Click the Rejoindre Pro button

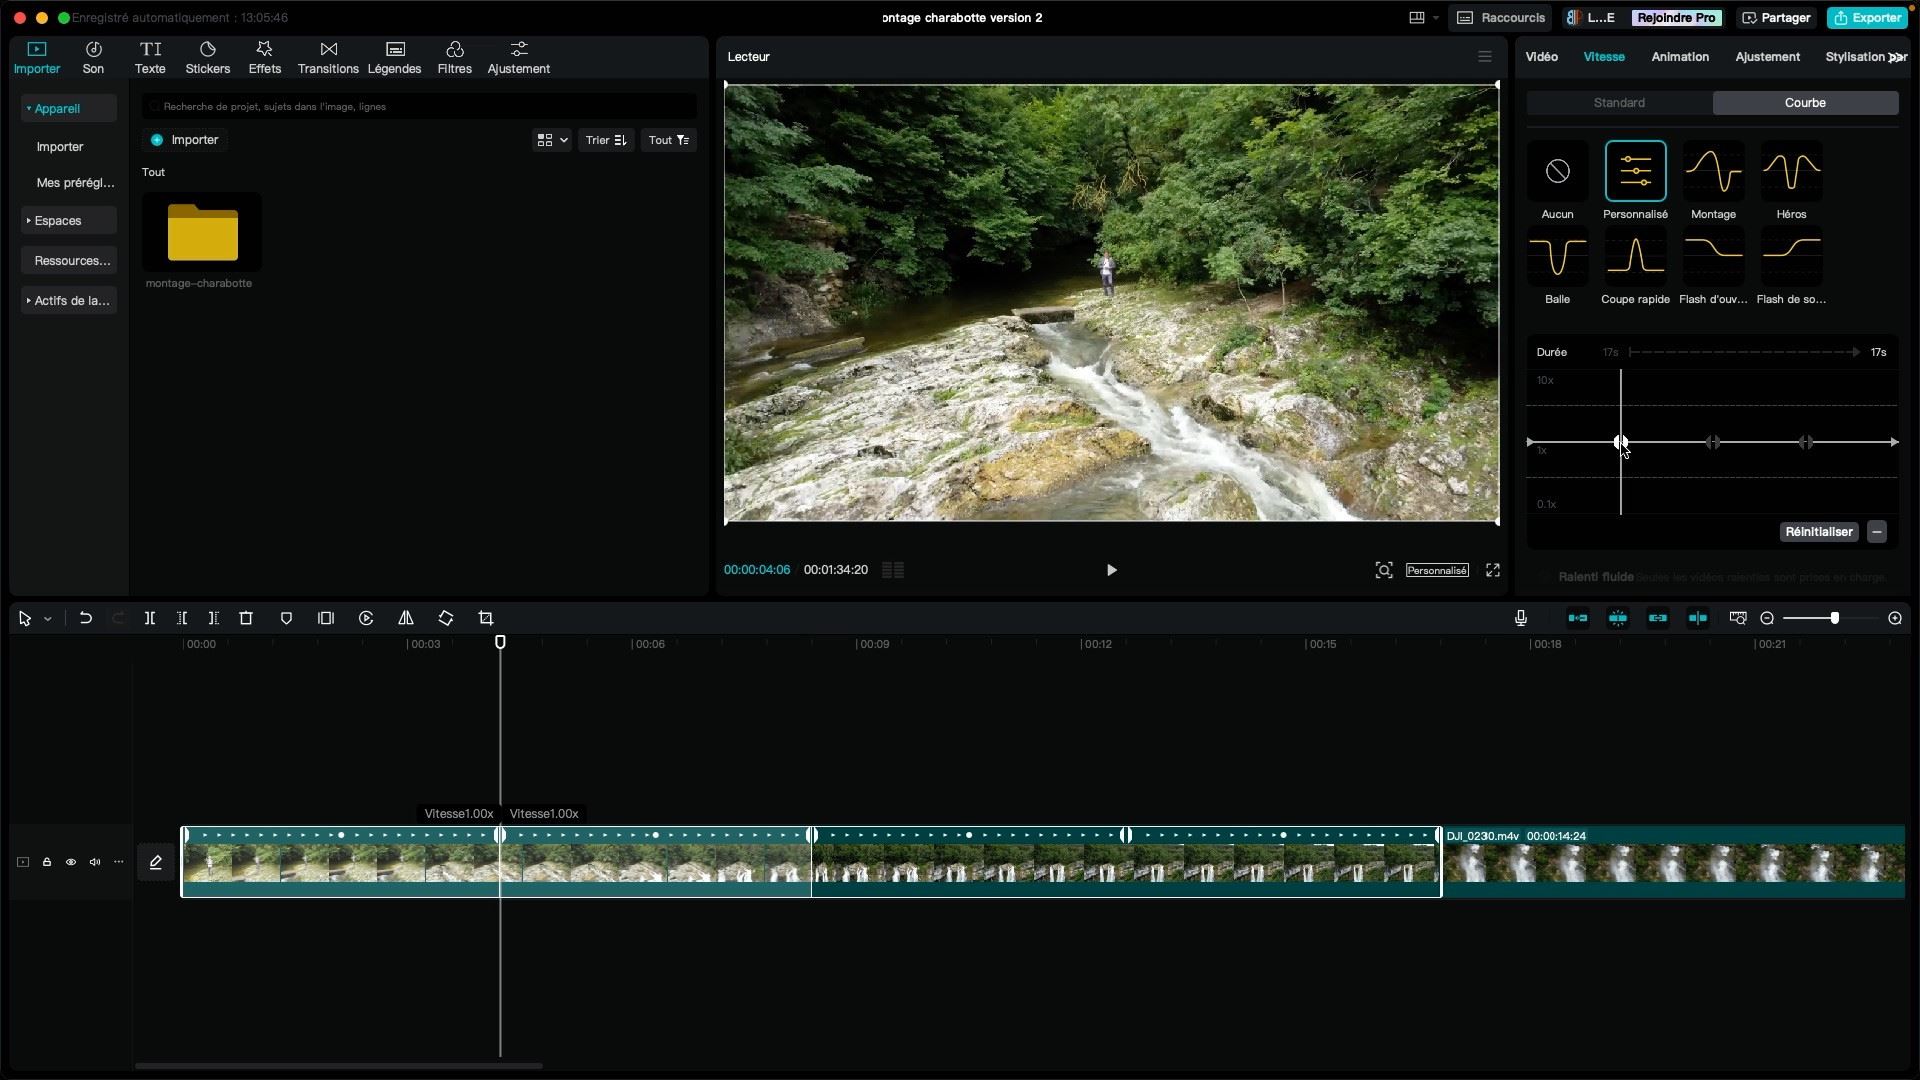point(1676,18)
